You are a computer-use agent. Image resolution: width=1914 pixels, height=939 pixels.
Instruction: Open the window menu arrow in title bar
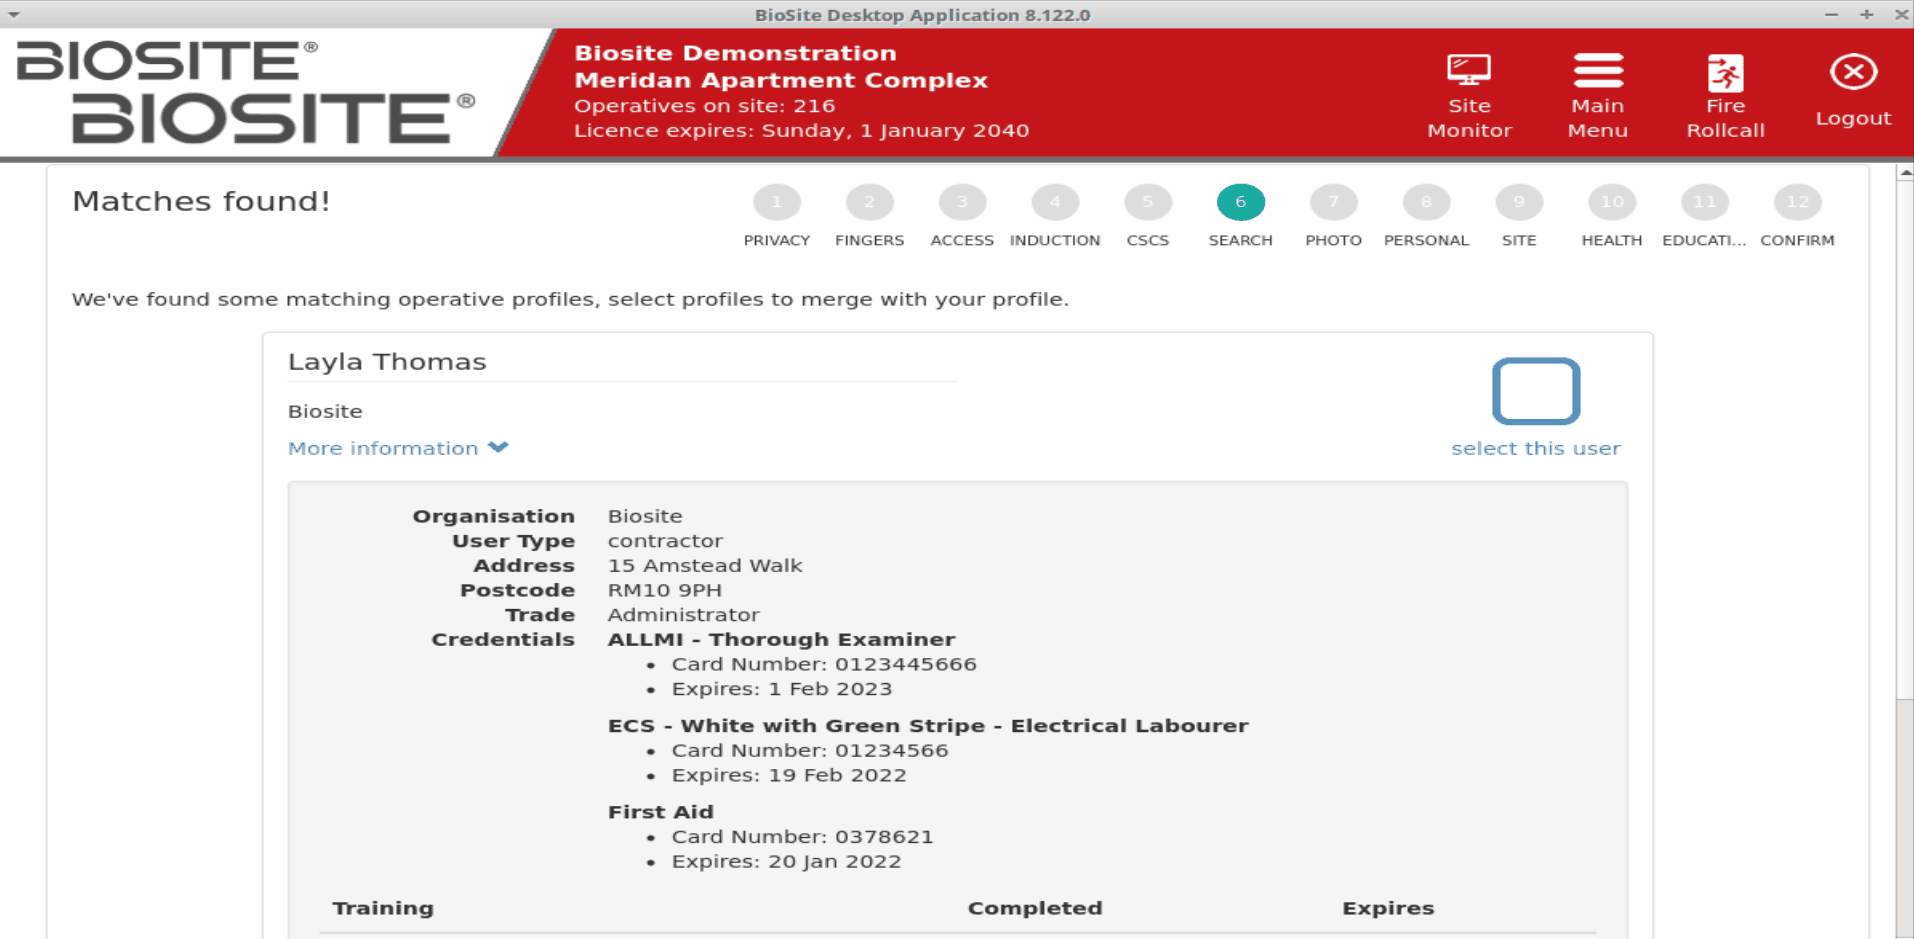(14, 14)
